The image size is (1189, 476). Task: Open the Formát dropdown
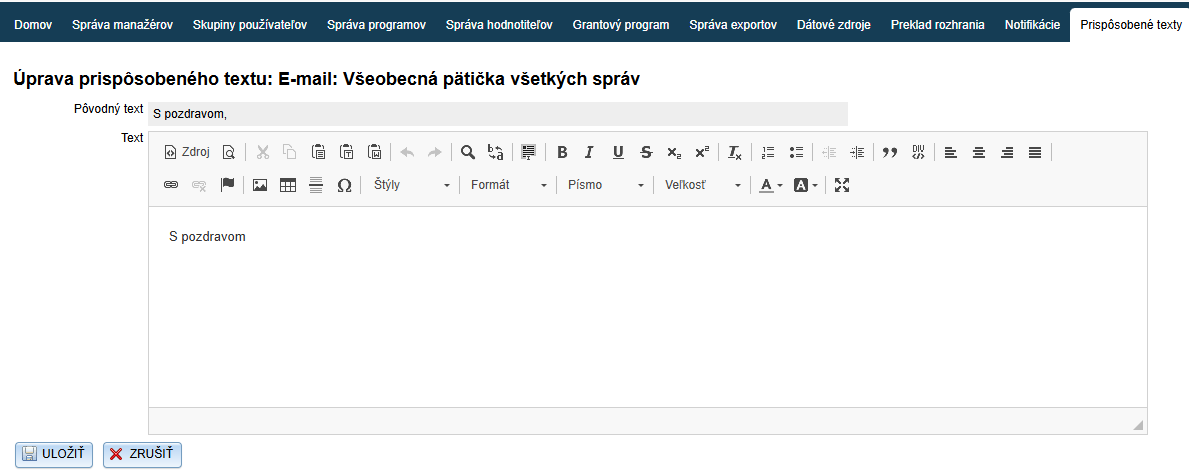(x=509, y=185)
